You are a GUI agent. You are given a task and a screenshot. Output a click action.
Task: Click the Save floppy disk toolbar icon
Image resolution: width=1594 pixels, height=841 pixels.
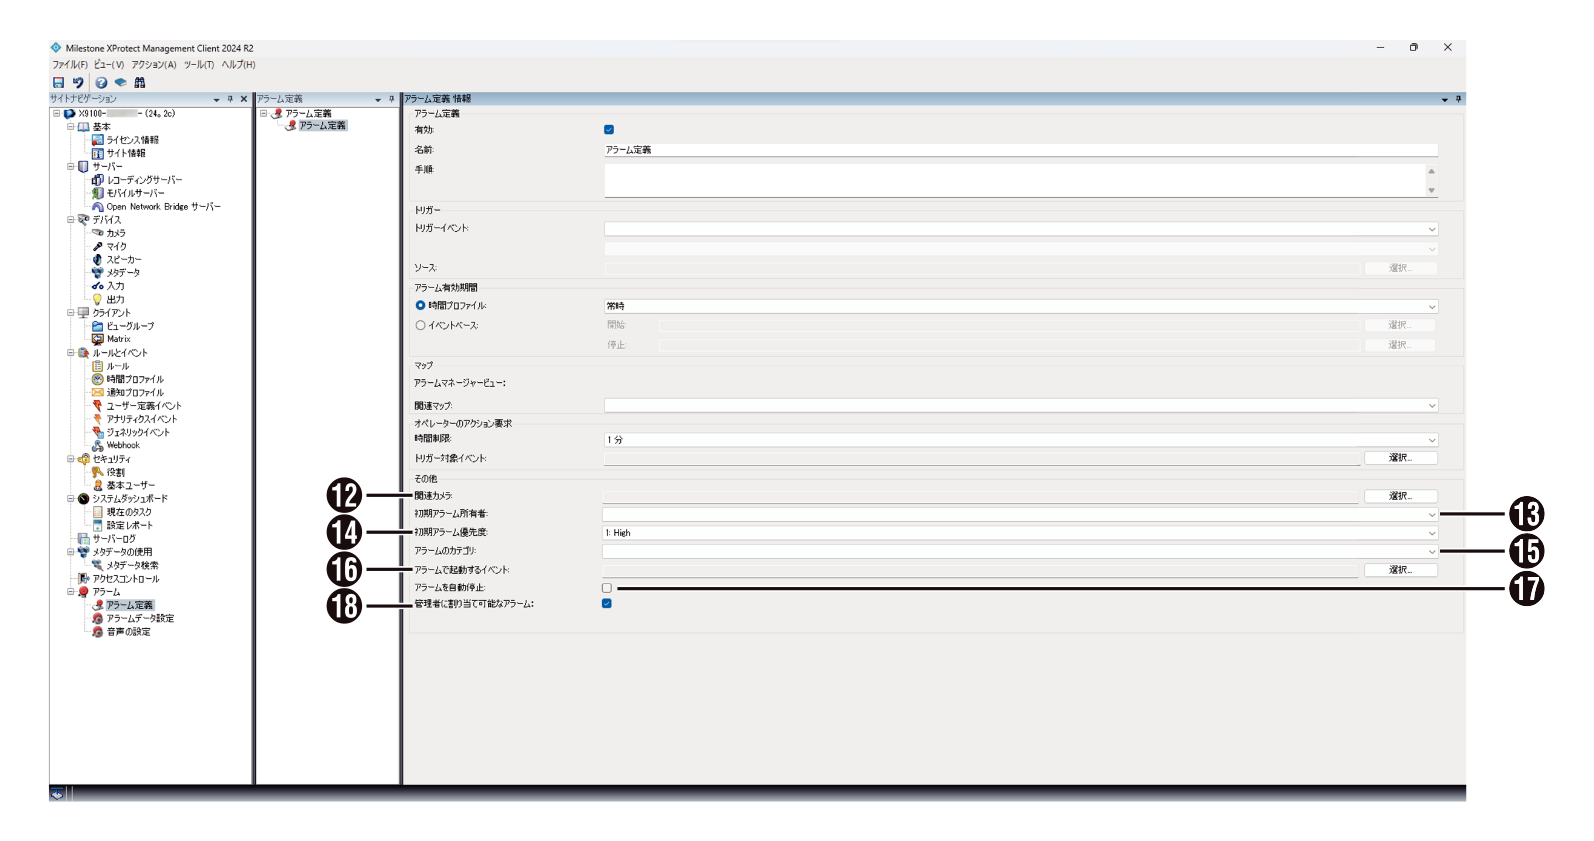tap(58, 83)
